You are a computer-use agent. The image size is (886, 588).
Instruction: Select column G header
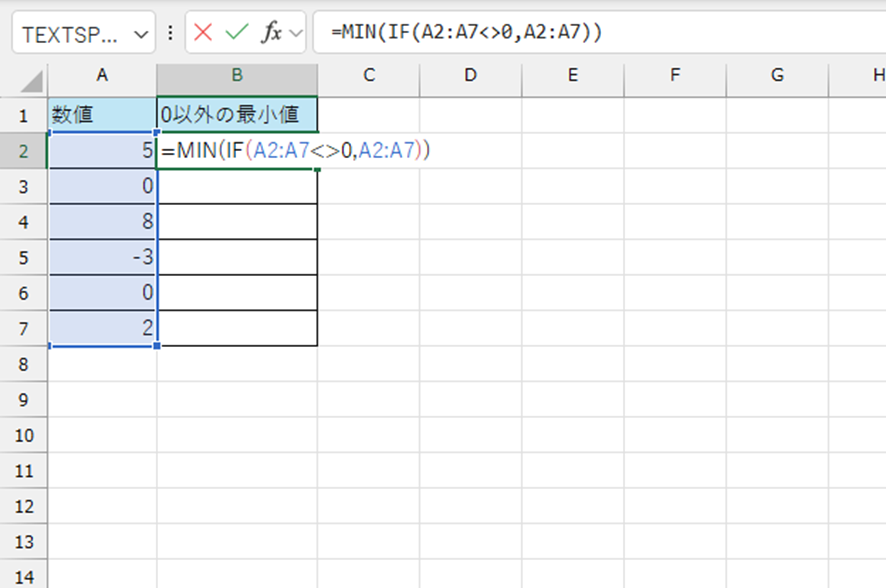[777, 75]
